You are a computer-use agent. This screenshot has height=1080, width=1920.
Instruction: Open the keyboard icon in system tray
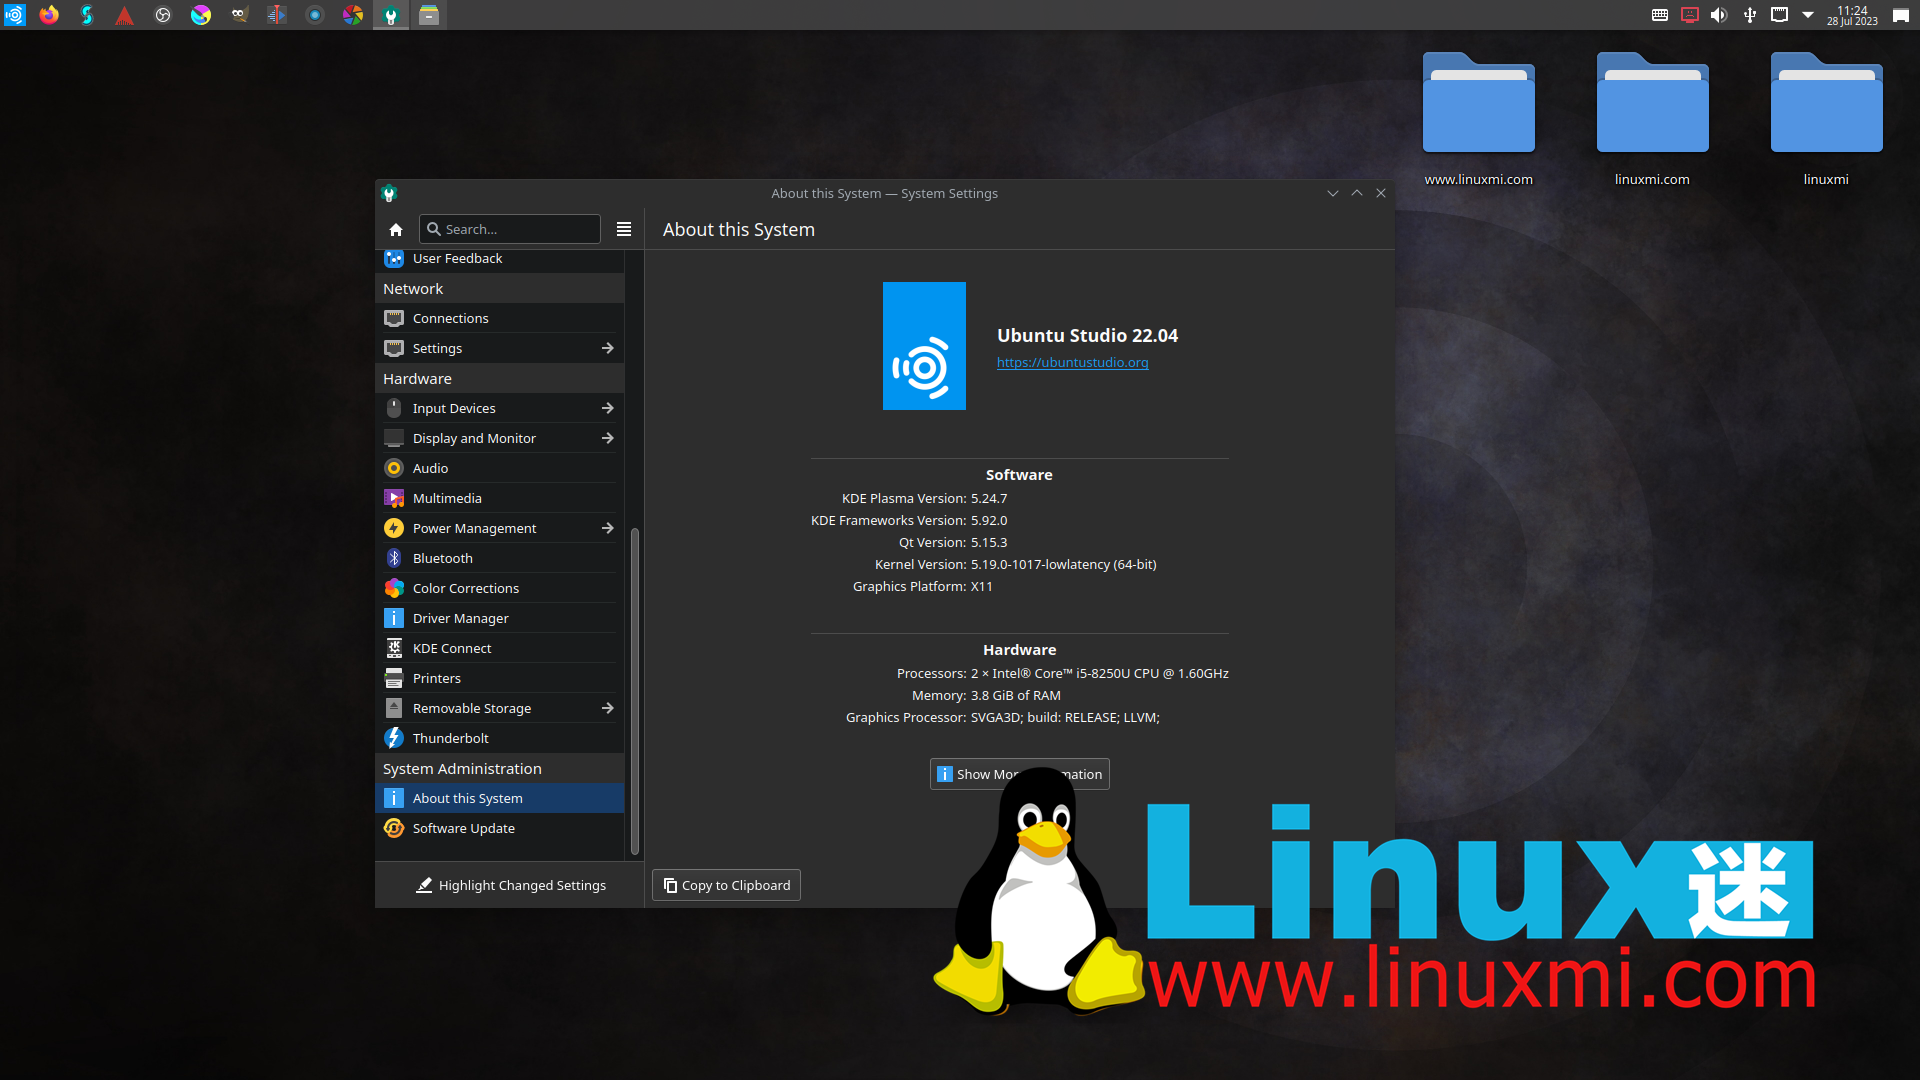point(1660,15)
